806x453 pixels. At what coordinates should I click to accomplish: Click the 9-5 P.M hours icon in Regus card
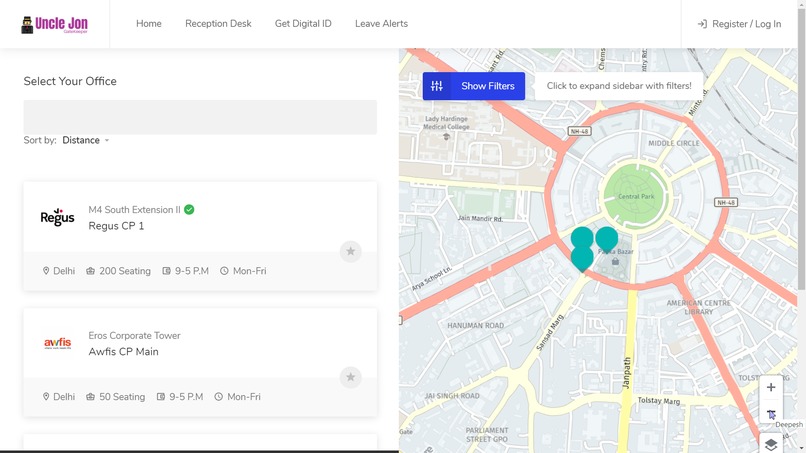click(x=167, y=271)
